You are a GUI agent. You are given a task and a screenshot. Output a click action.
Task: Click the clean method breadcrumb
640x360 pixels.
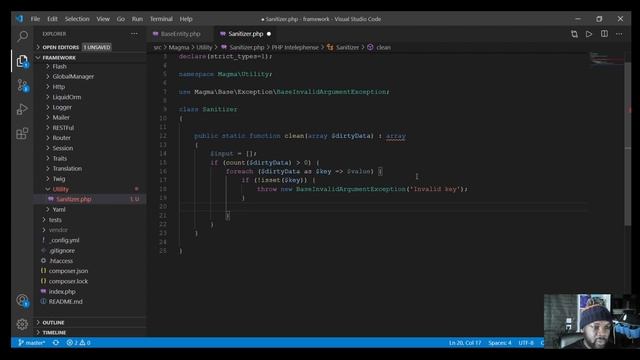pos(379,47)
